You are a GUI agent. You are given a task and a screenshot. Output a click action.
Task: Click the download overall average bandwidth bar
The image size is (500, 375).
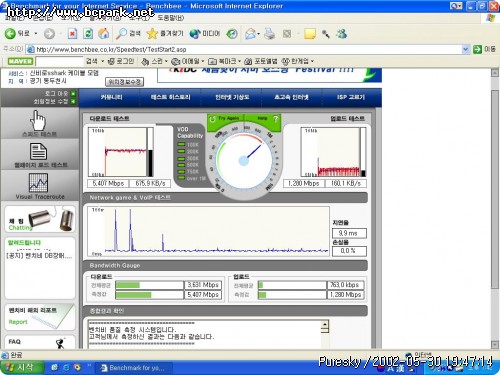[x=150, y=285]
